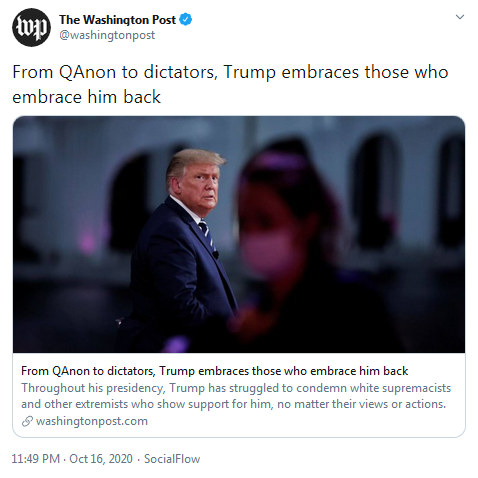Open the bold article card headline
Screen dimensions: 478x478
[215, 371]
